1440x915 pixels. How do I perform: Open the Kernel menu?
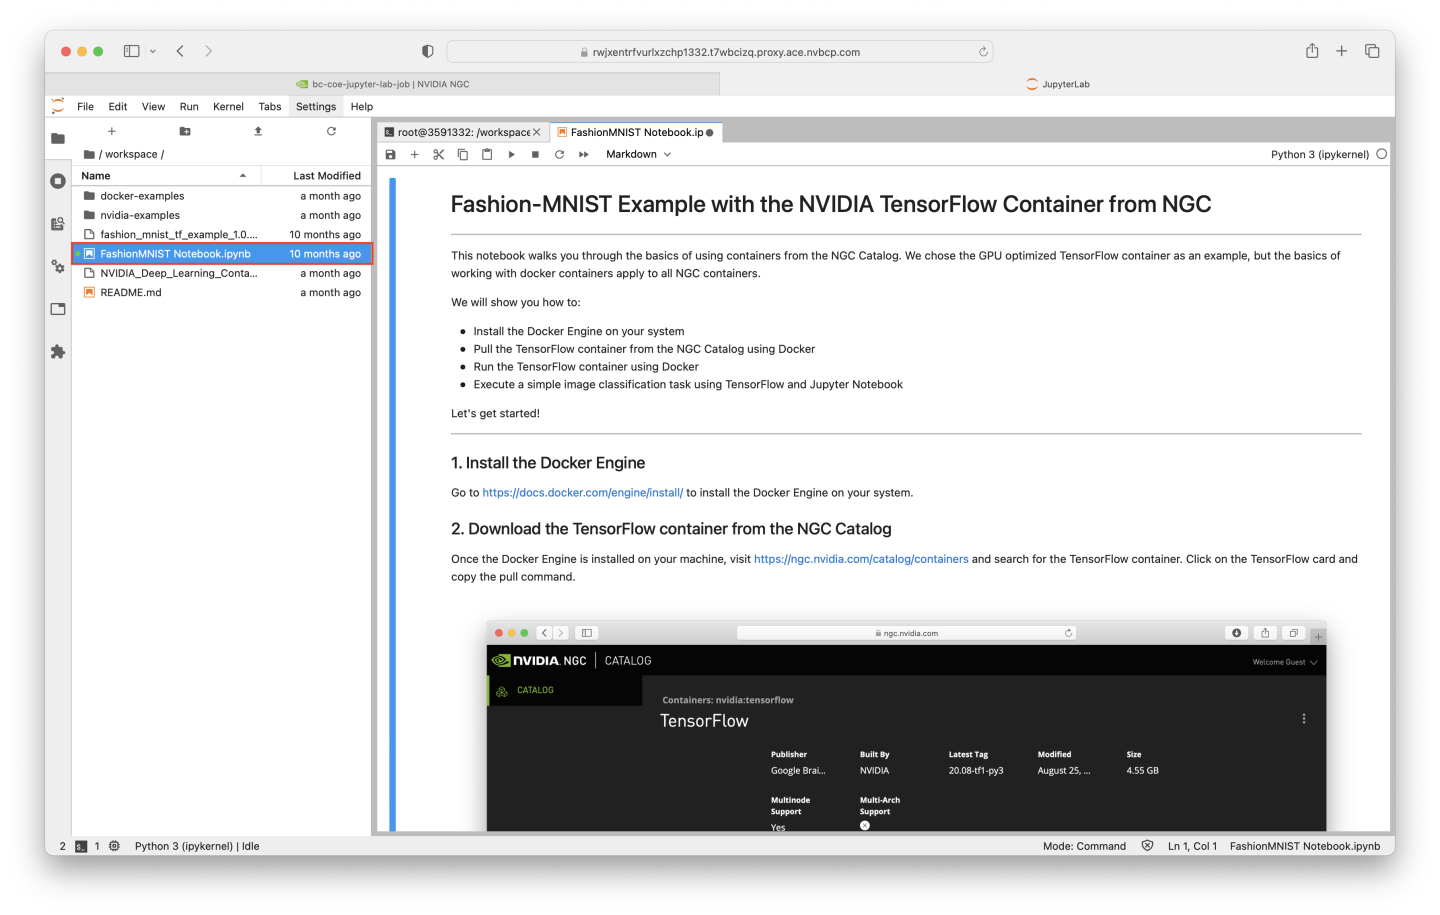pyautogui.click(x=228, y=106)
